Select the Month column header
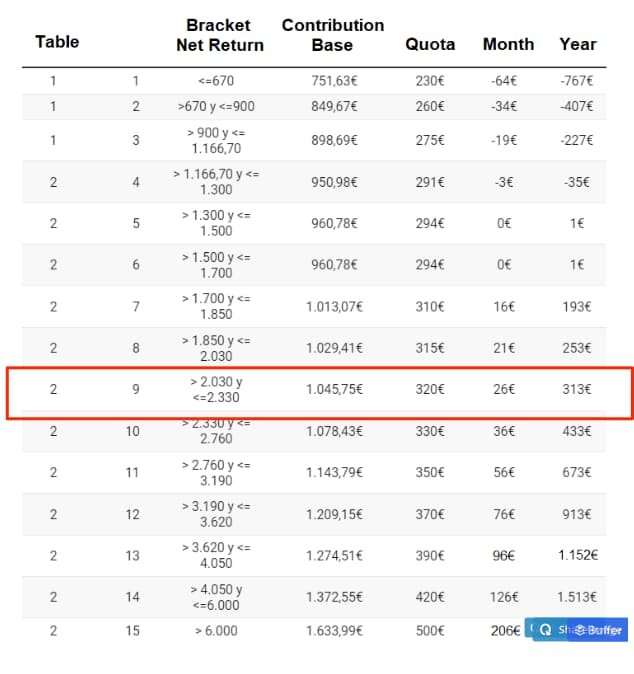This screenshot has height=674, width=634. (508, 44)
